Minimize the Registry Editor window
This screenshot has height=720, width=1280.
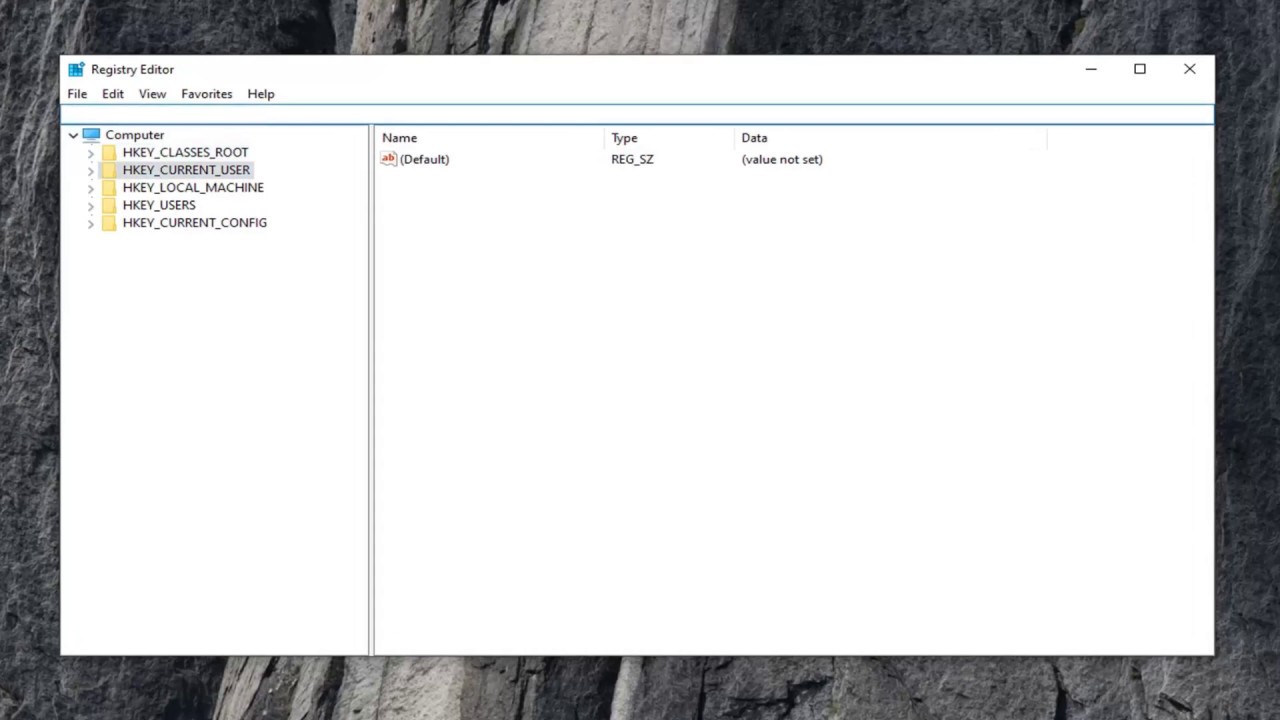coord(1091,69)
